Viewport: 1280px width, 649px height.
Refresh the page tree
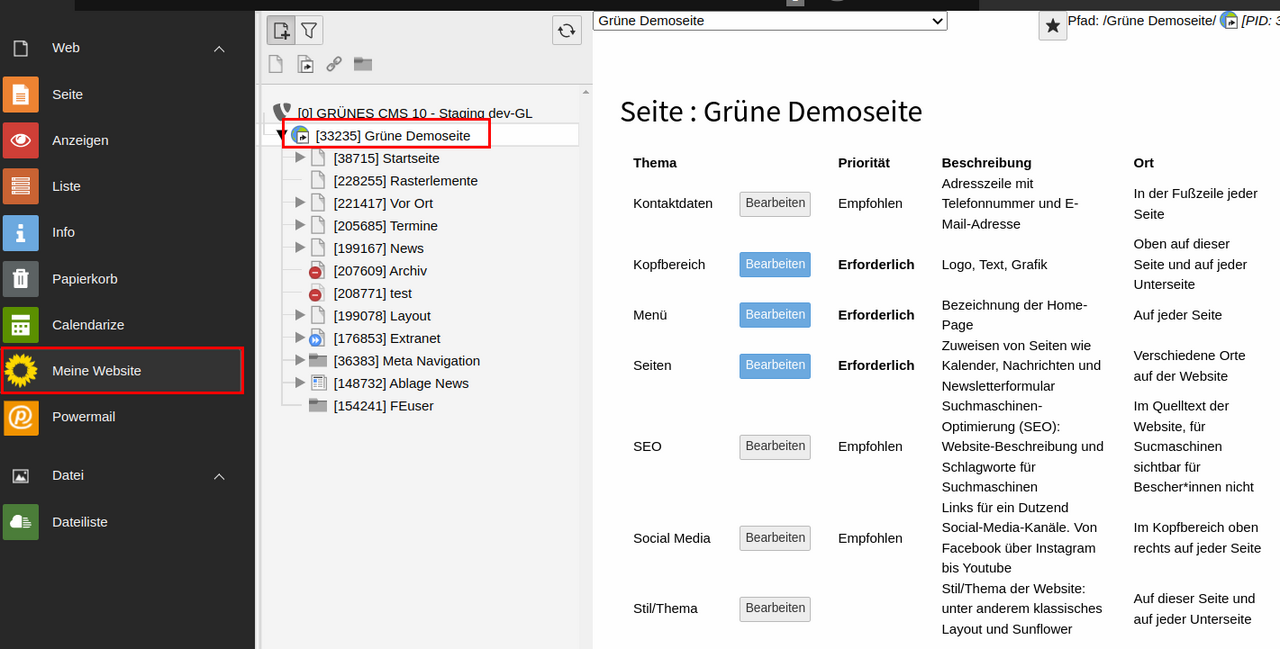pyautogui.click(x=567, y=31)
